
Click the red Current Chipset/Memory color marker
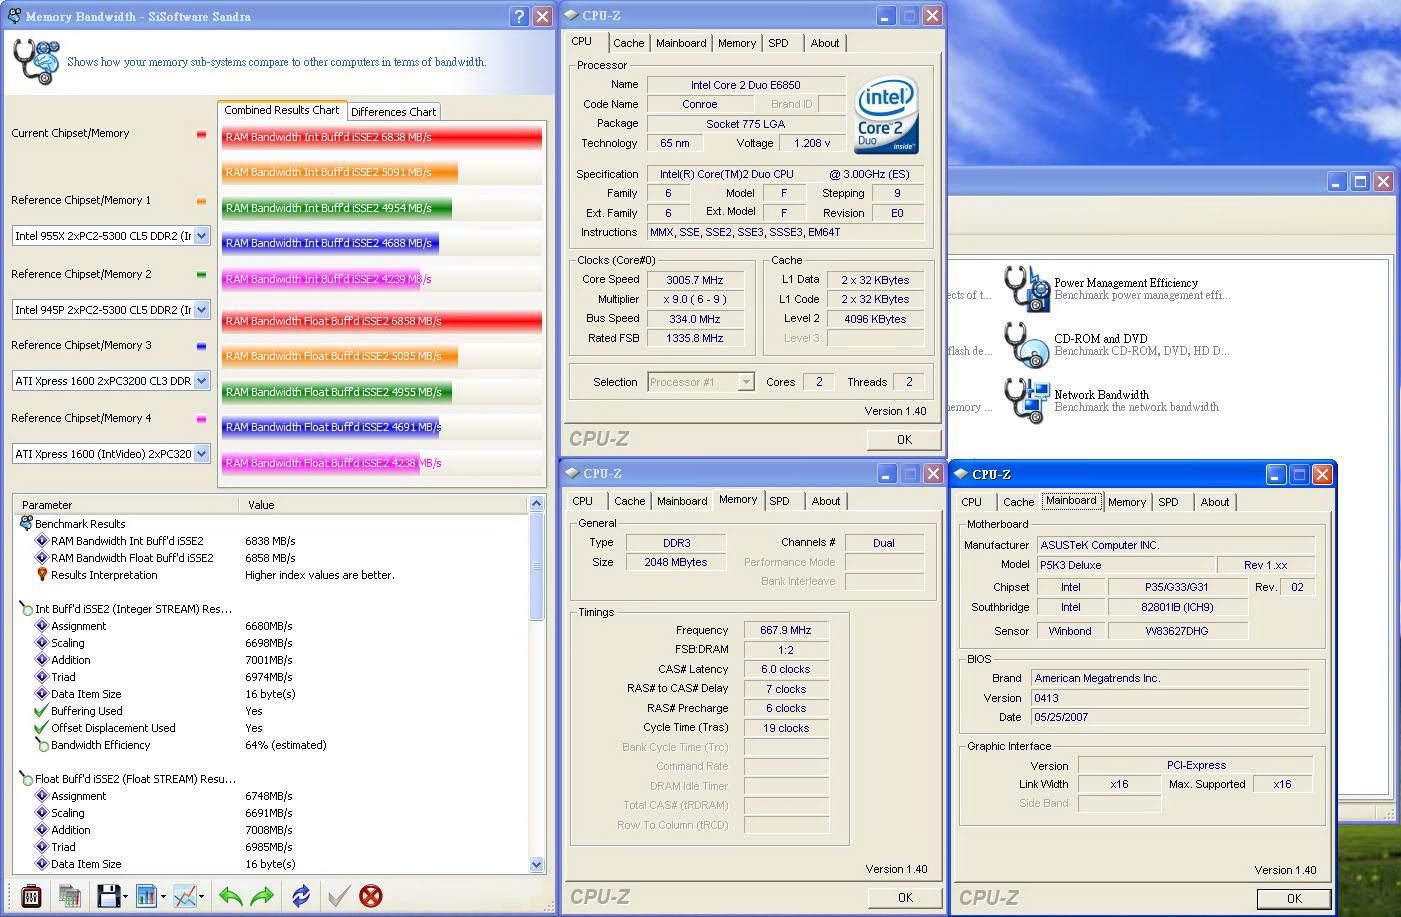(201, 134)
